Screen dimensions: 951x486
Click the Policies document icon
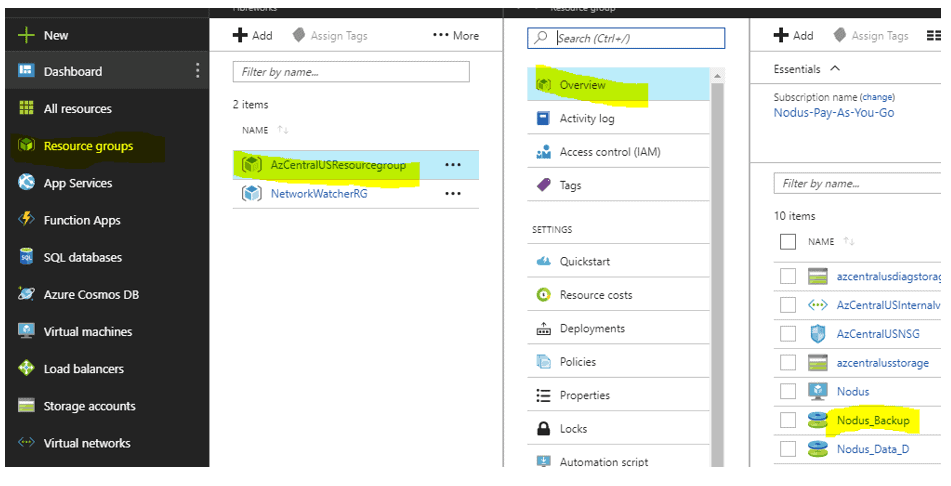[543, 362]
